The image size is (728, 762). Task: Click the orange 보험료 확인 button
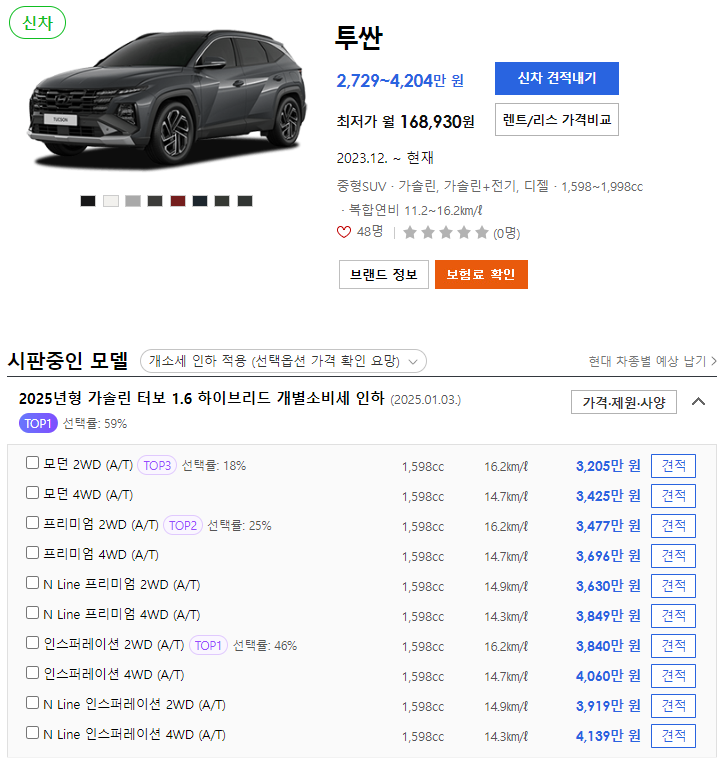tap(481, 275)
